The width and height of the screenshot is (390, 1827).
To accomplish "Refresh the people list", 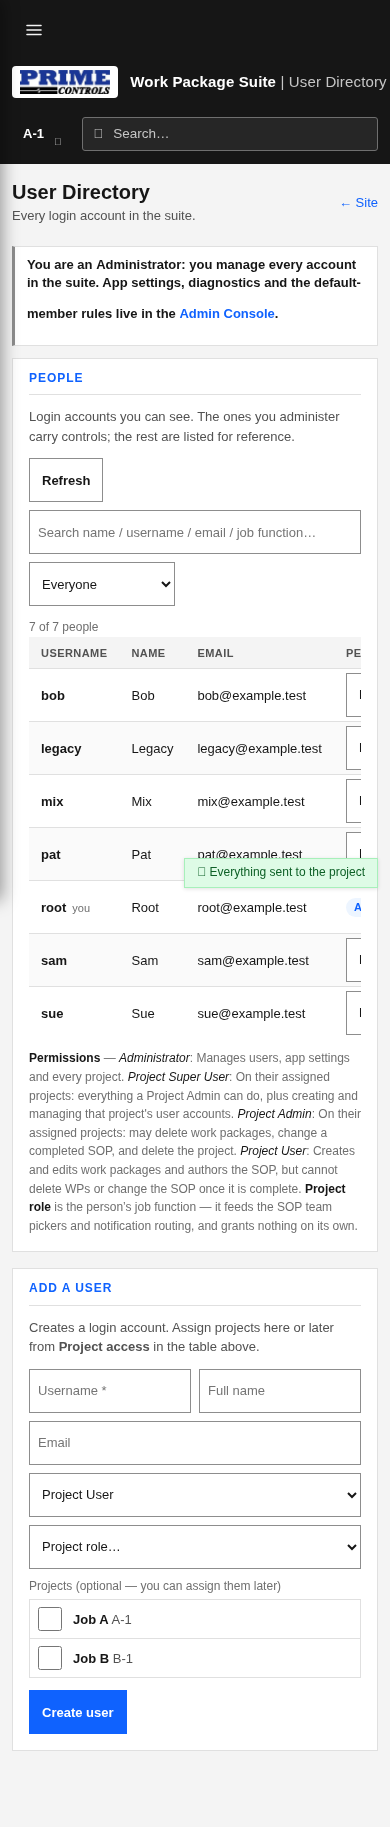I will click(66, 480).
